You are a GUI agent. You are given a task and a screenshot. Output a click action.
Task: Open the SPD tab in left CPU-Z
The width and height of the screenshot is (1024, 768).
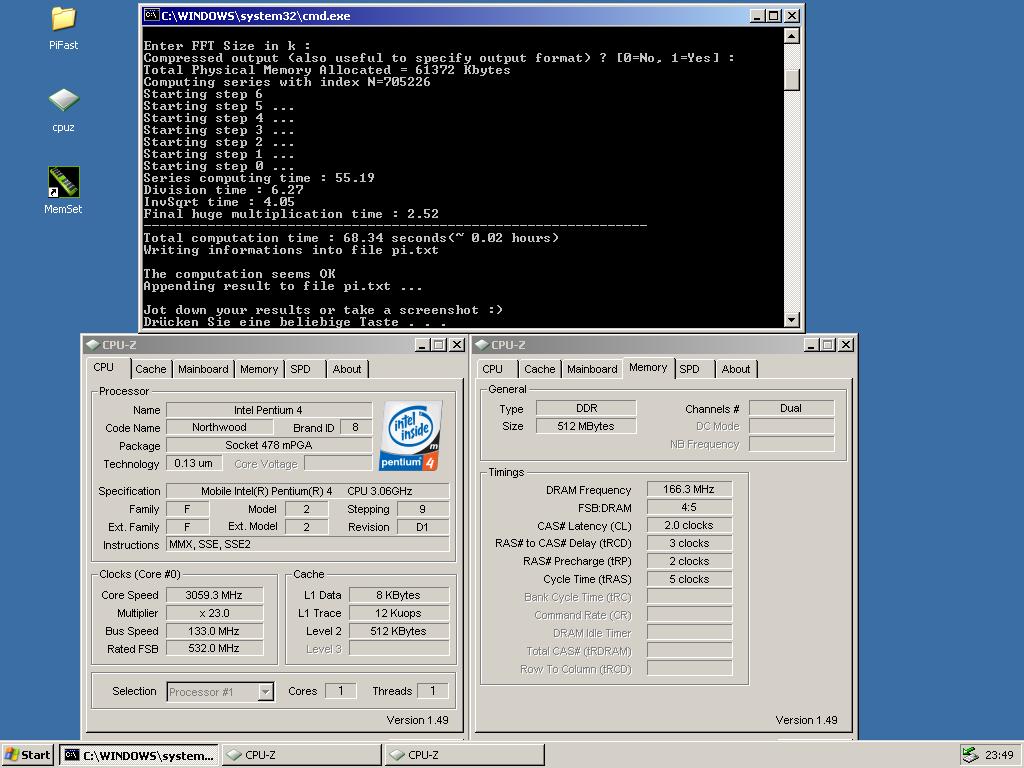tap(300, 369)
